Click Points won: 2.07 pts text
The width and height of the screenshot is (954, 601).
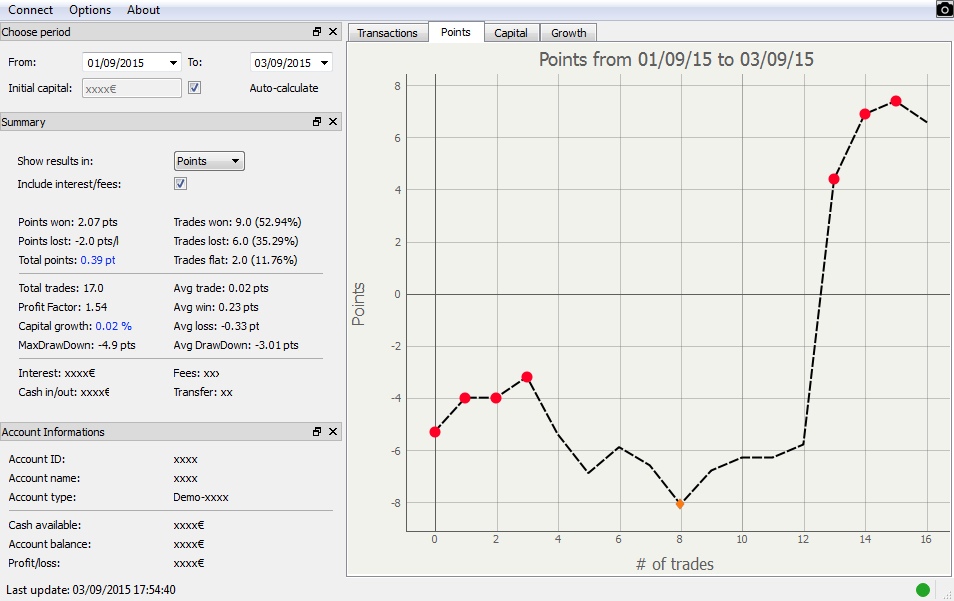[x=68, y=222]
